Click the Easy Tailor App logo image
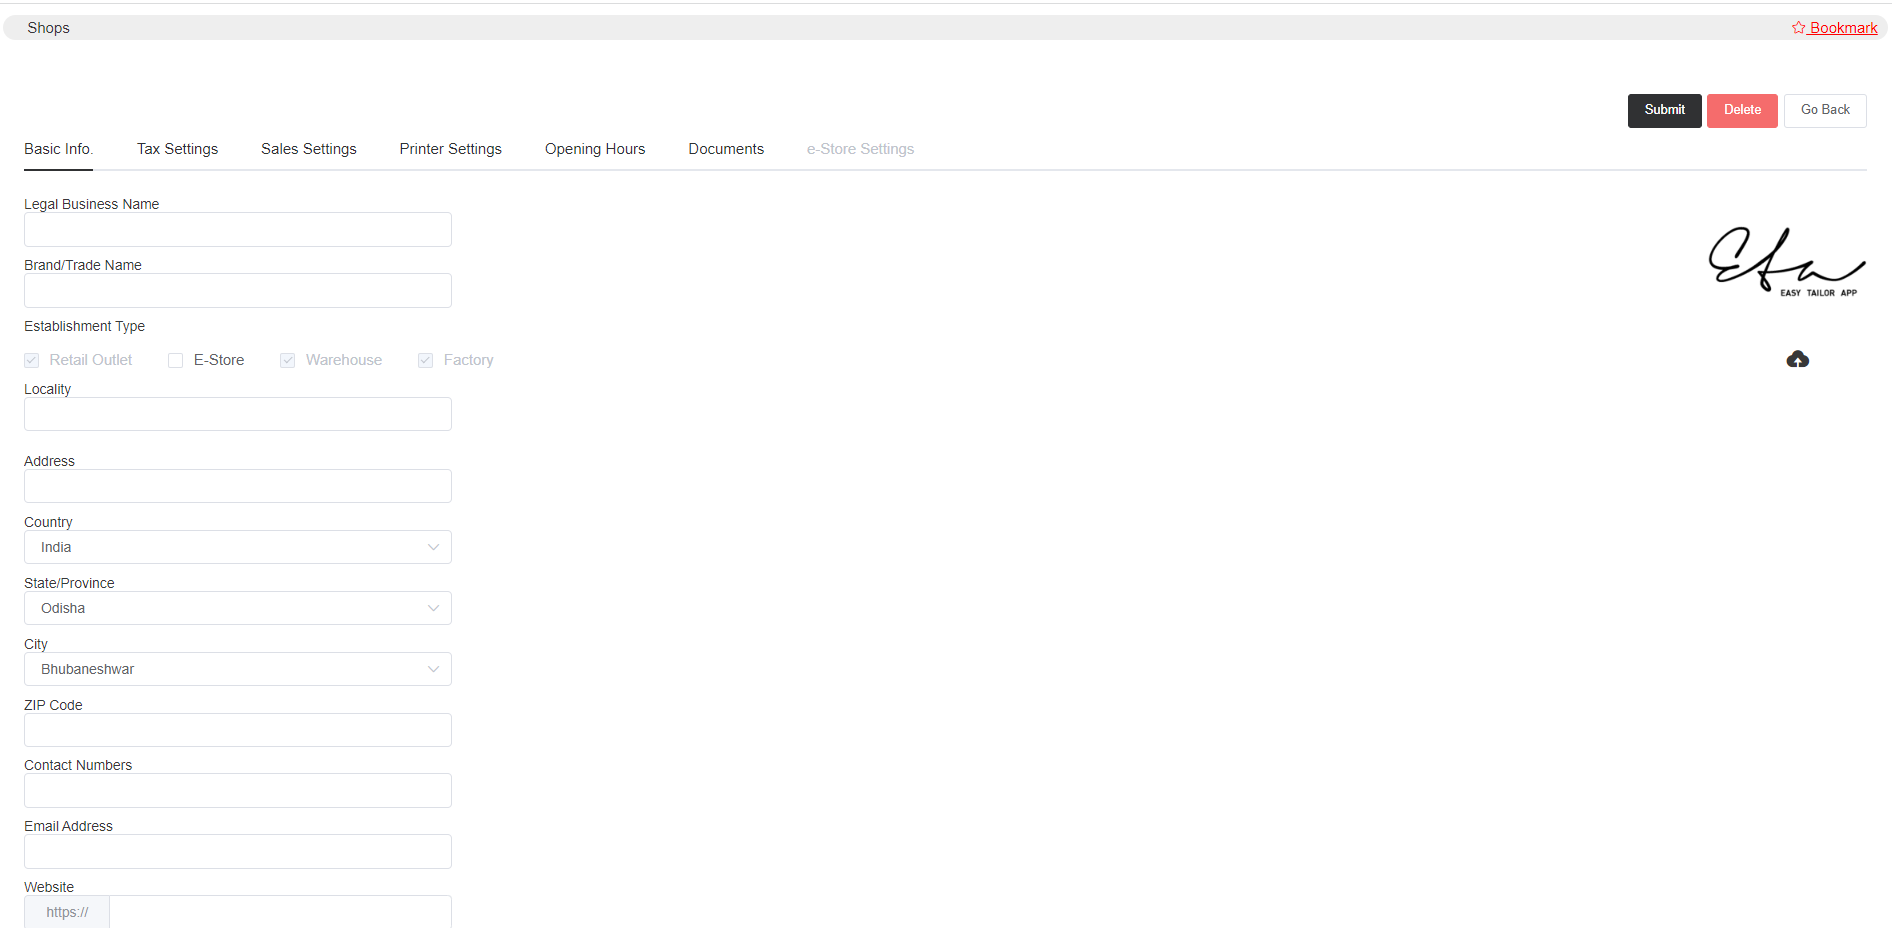1892x928 pixels. 1786,262
